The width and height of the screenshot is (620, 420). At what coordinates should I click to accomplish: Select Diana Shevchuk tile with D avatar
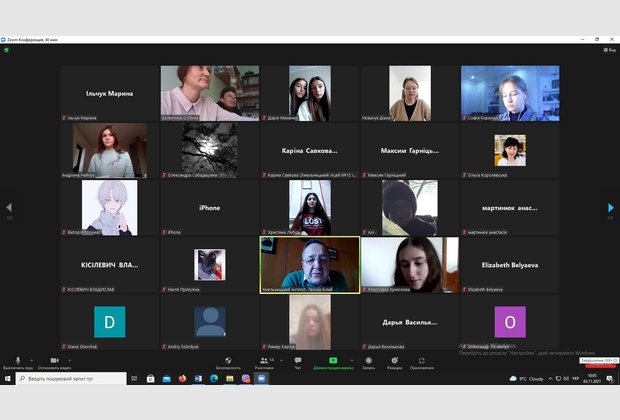click(110, 322)
